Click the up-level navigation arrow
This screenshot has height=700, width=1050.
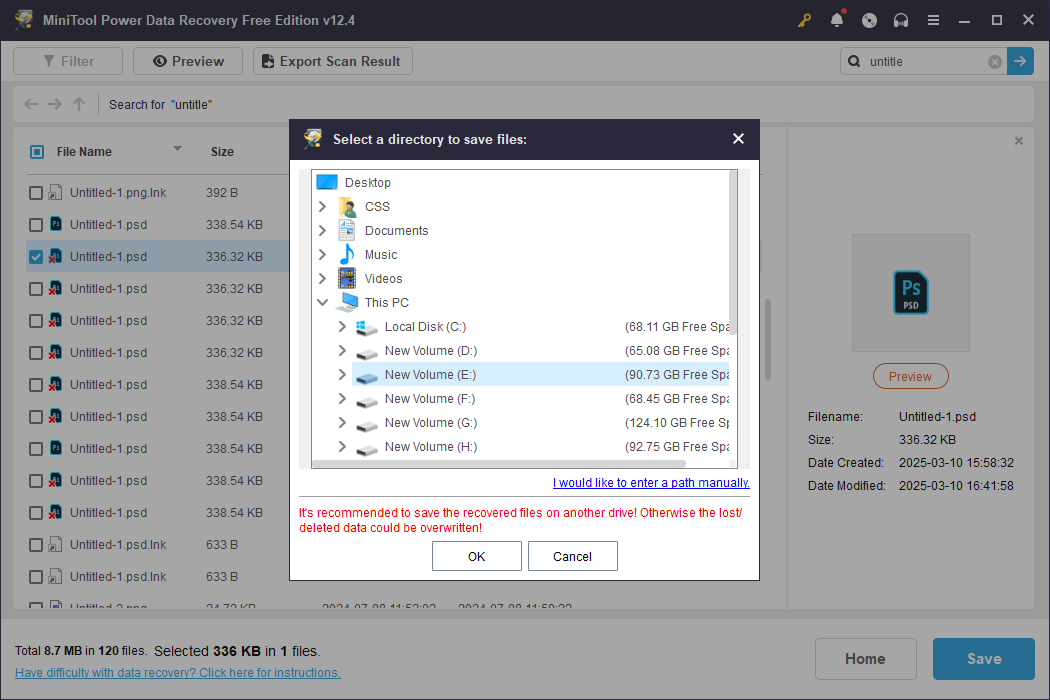(x=79, y=104)
